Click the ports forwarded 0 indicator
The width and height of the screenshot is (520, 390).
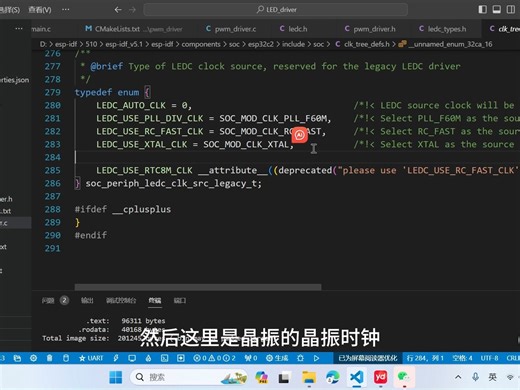(x=251, y=358)
